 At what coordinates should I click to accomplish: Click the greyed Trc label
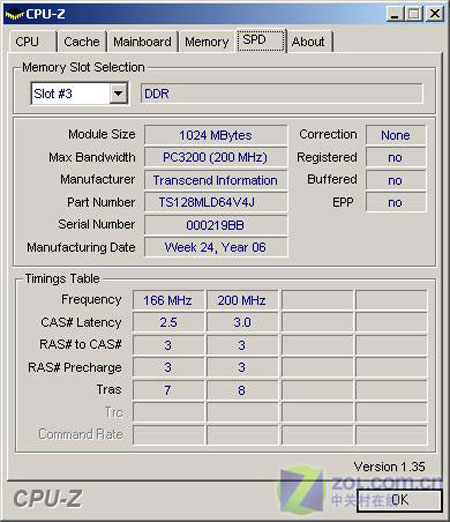coord(114,412)
